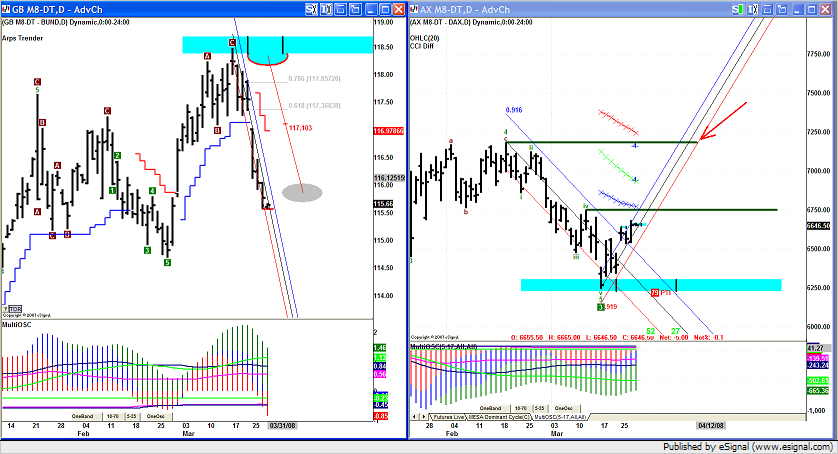Click the symbol link icon in GB chart title bar
The height and width of the screenshot is (454, 838).
[x=313, y=8]
